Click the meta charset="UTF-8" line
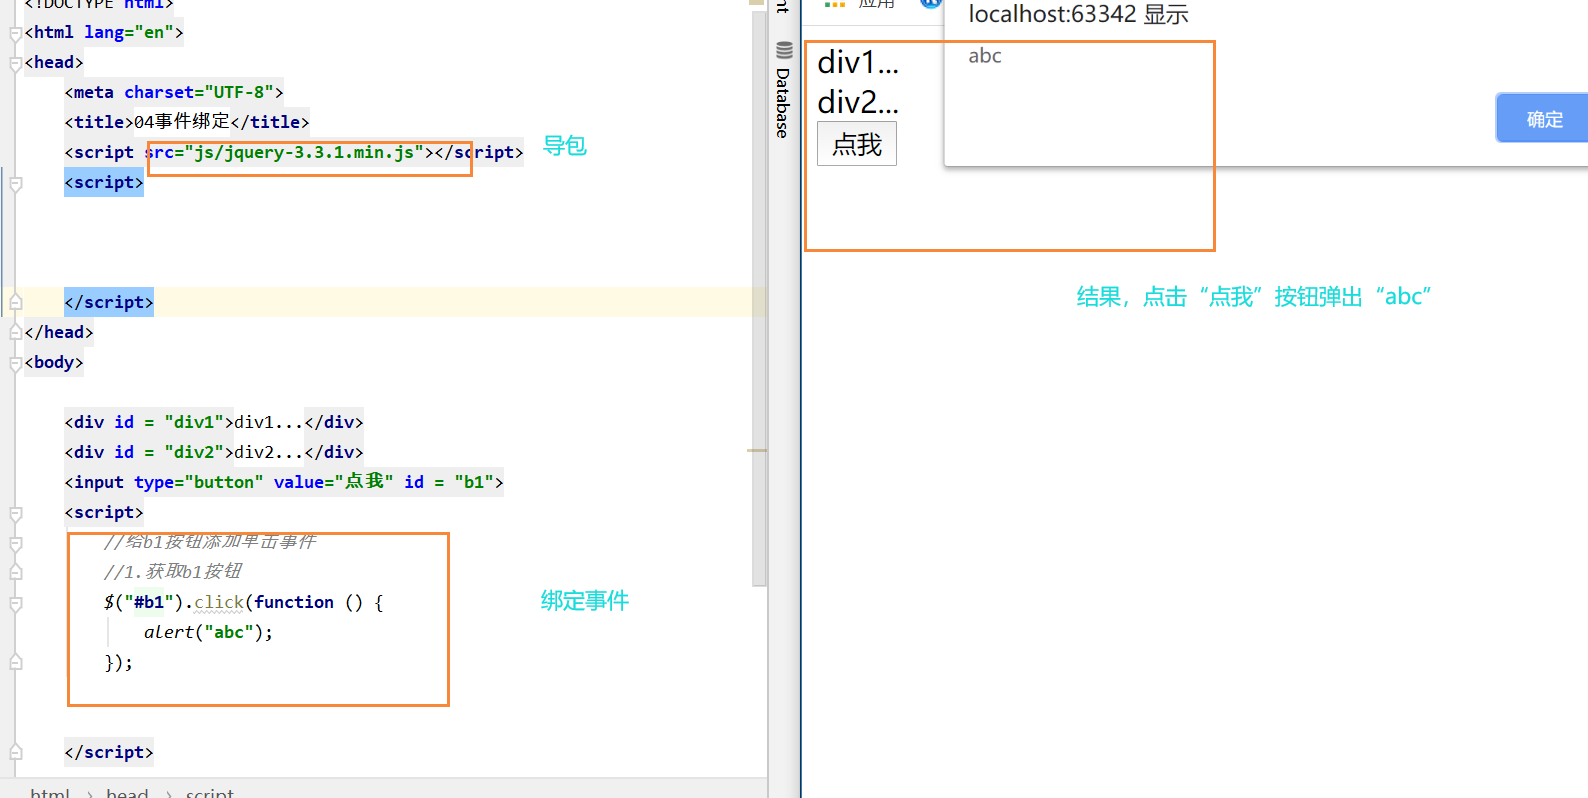 (x=174, y=92)
